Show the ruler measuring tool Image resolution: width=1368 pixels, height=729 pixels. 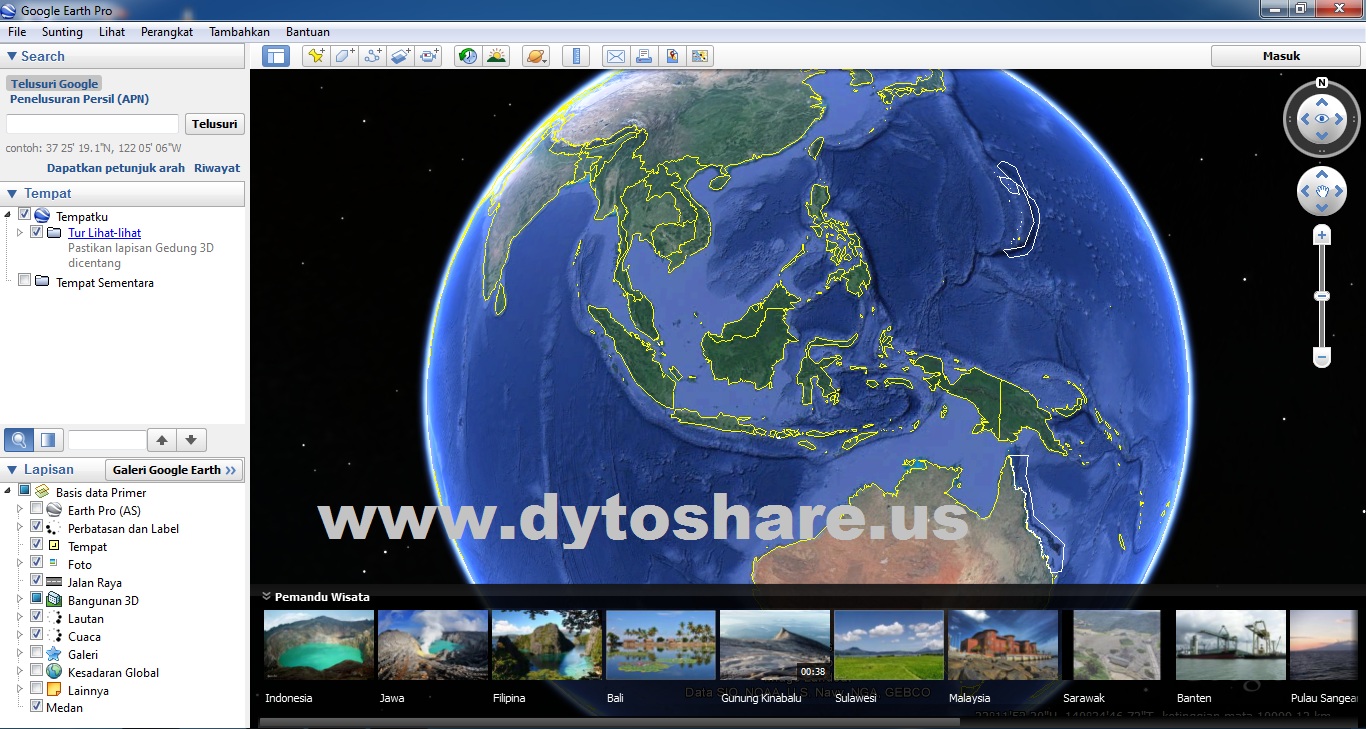[576, 56]
